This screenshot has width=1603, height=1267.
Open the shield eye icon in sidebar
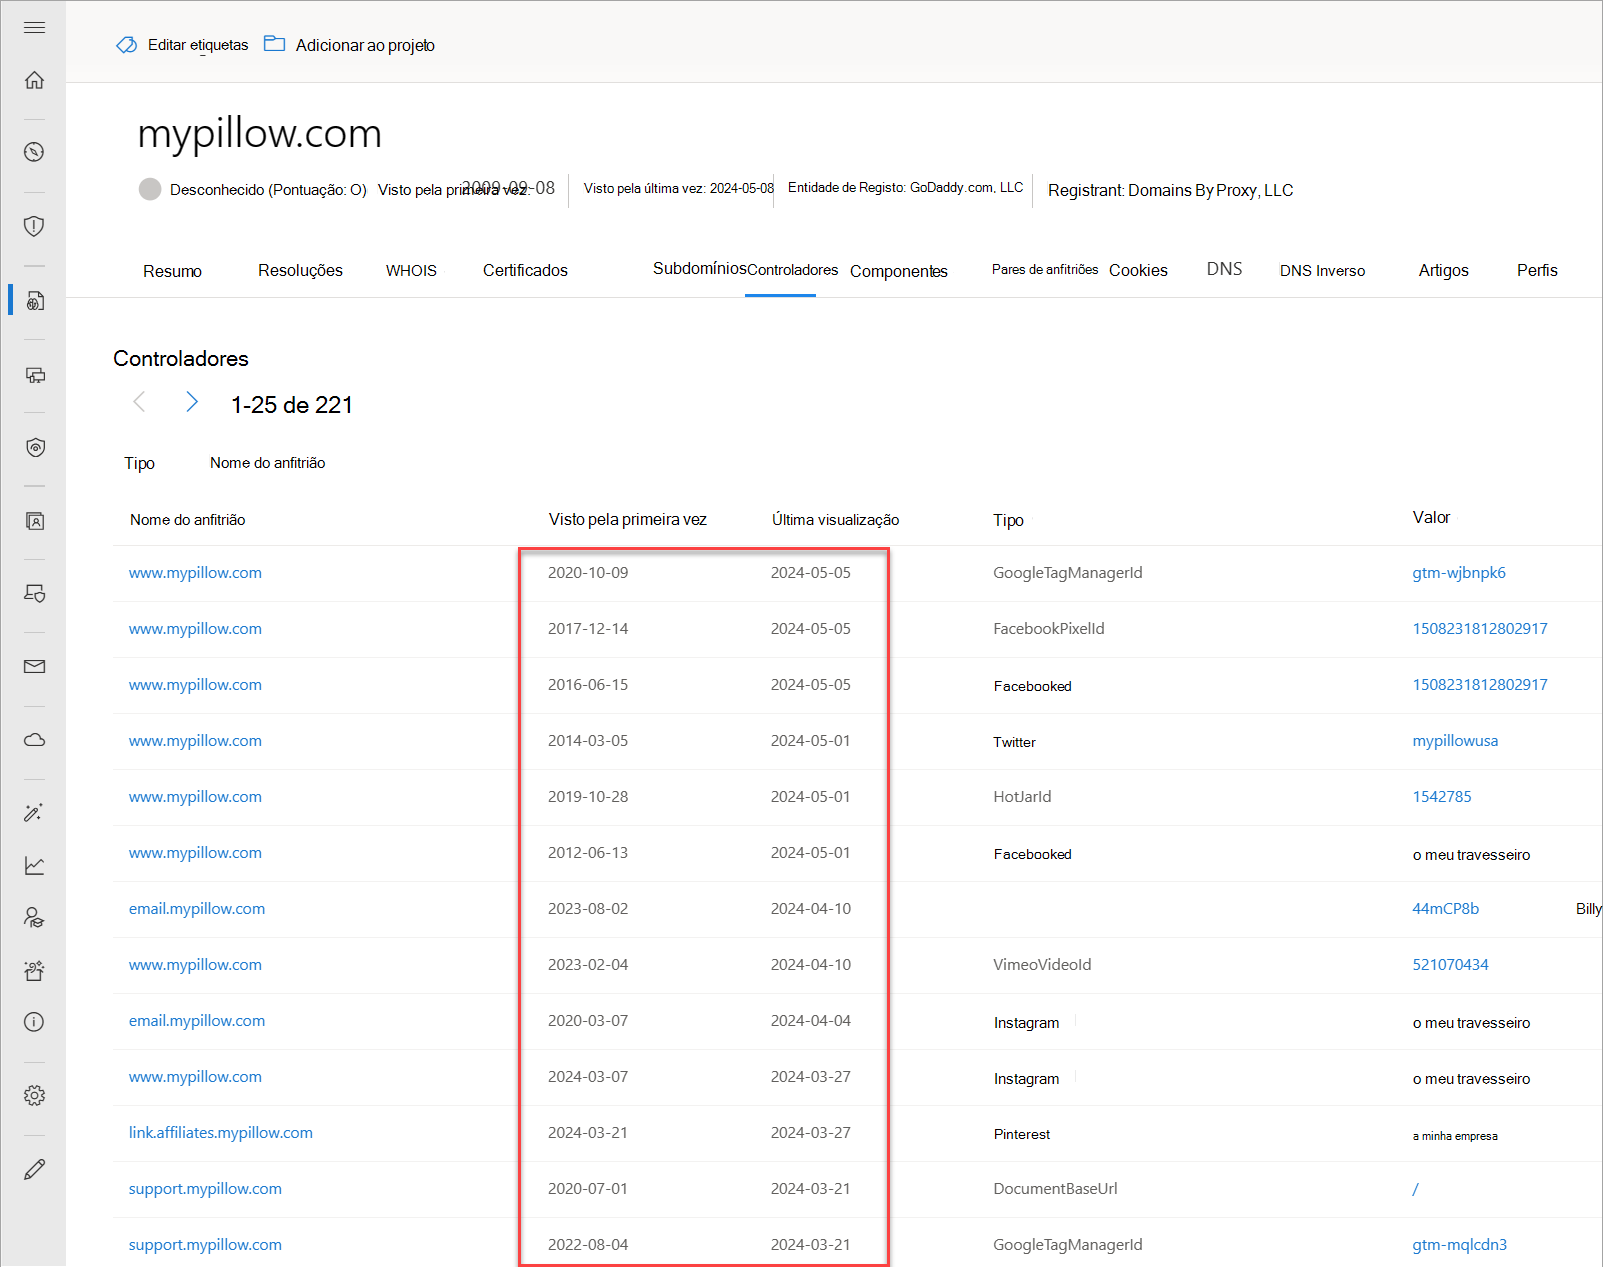coord(34,447)
